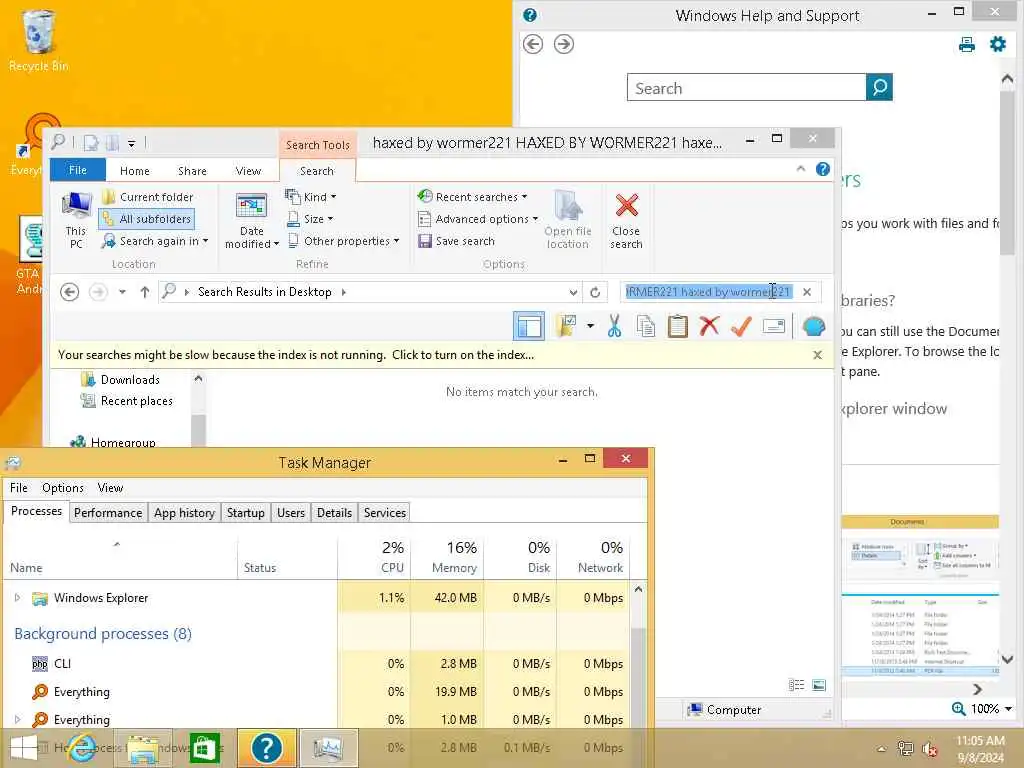Click the red X Delete toolbar icon
This screenshot has width=1024, height=768.
[709, 326]
